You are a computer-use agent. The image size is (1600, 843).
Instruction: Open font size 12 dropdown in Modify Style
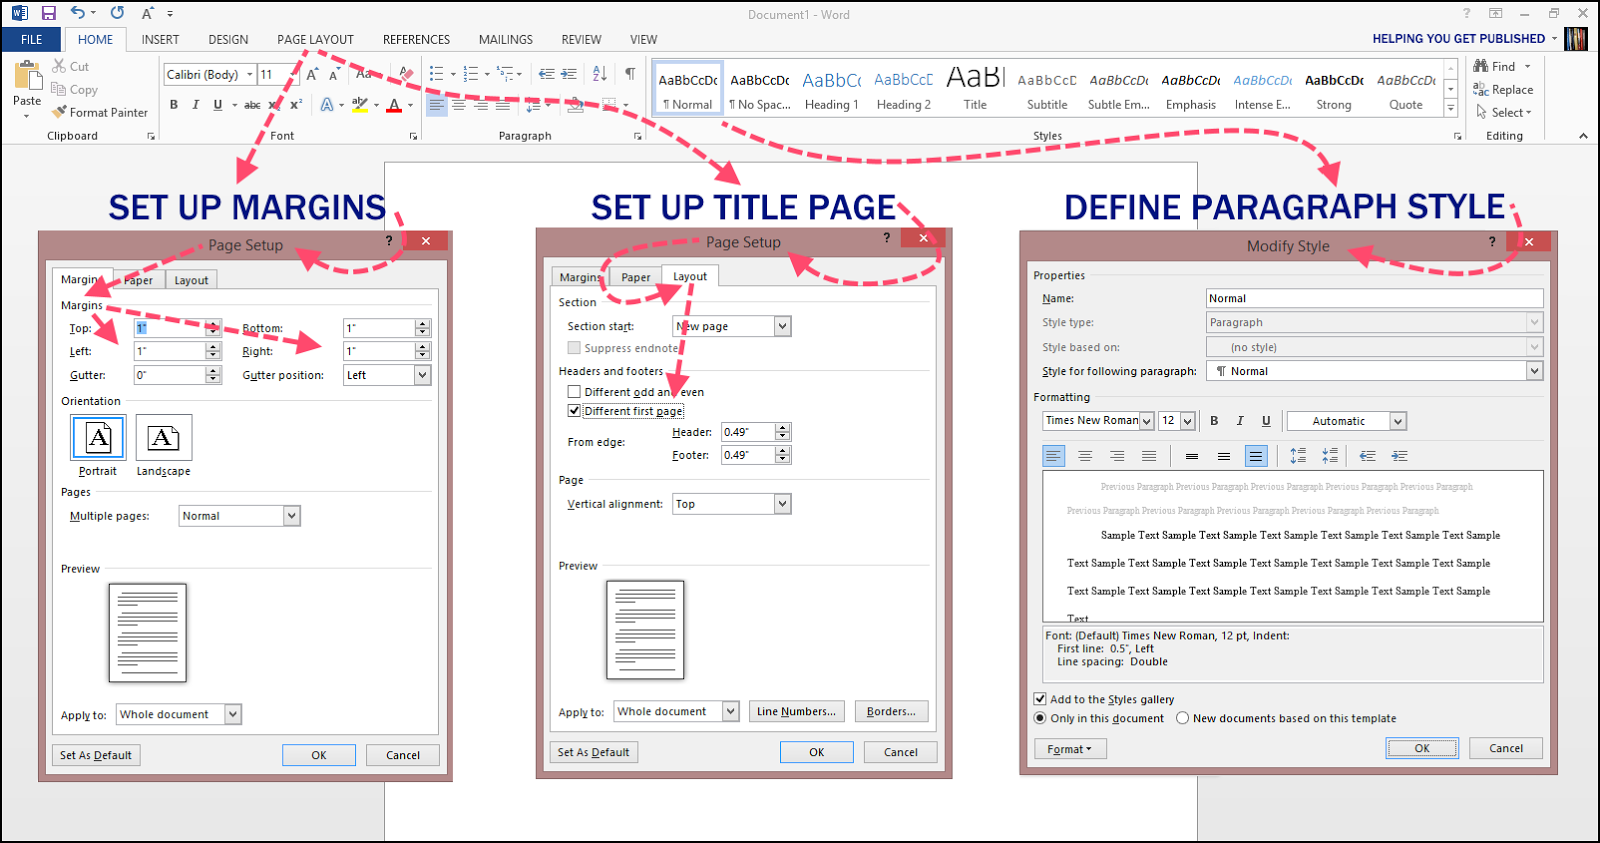pyautogui.click(x=1188, y=421)
